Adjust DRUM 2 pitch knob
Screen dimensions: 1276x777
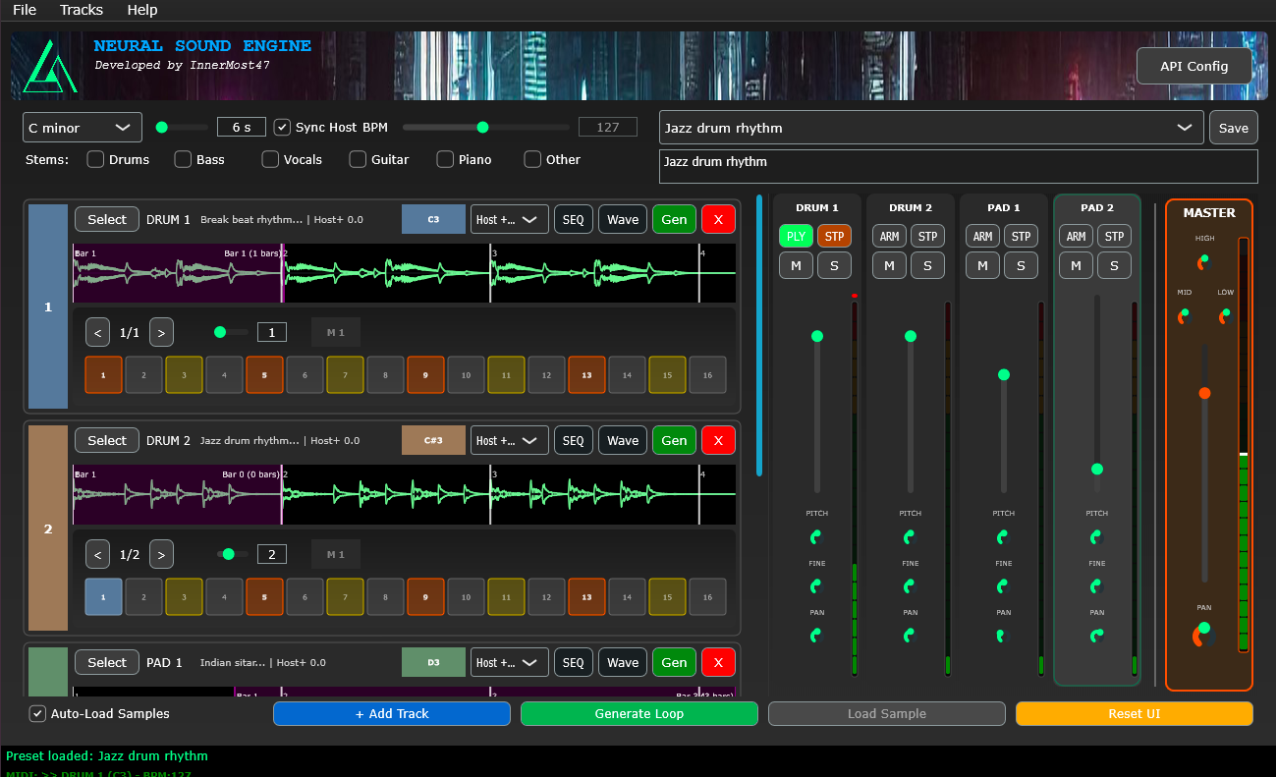(909, 537)
